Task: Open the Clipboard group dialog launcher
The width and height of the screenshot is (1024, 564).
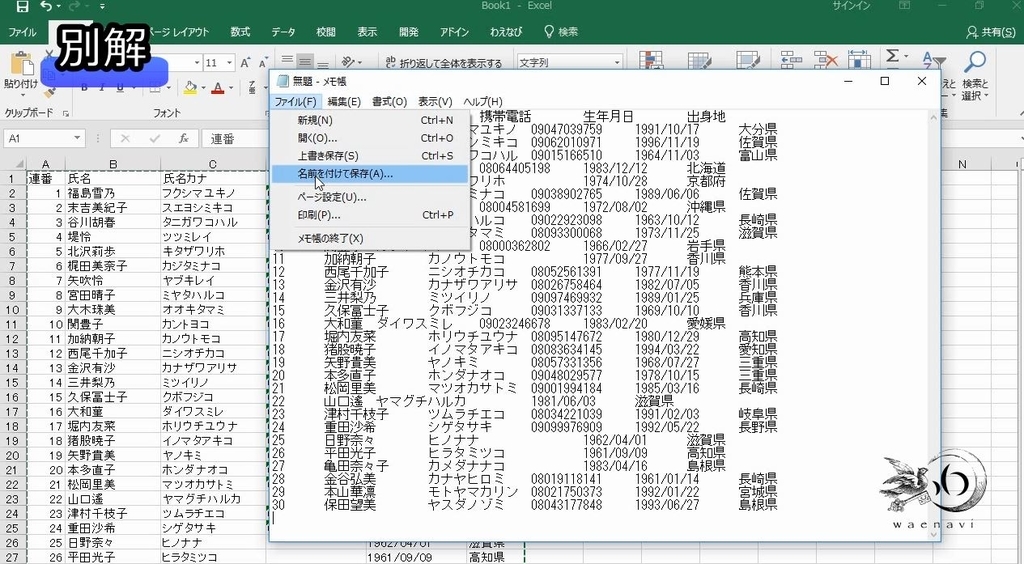Action: [x=65, y=114]
